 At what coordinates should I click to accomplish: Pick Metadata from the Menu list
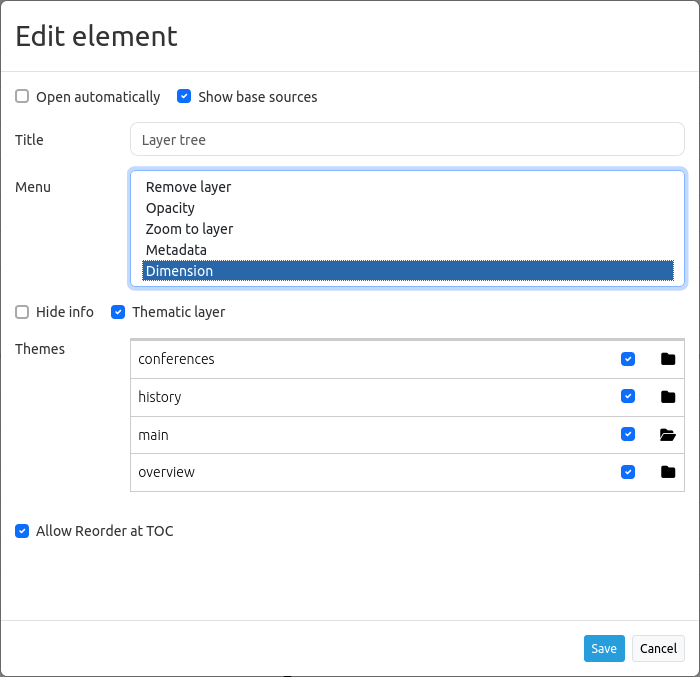(x=176, y=250)
